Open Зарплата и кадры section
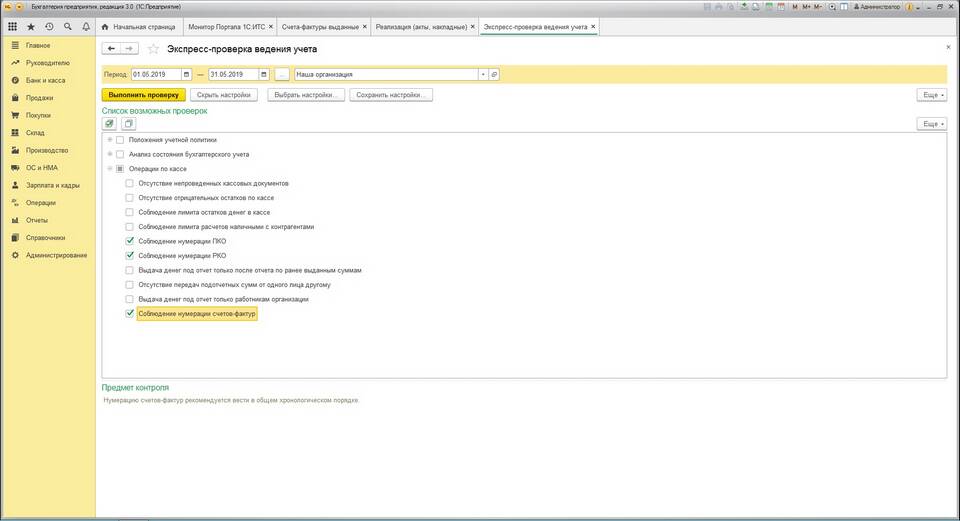 click(x=52, y=185)
